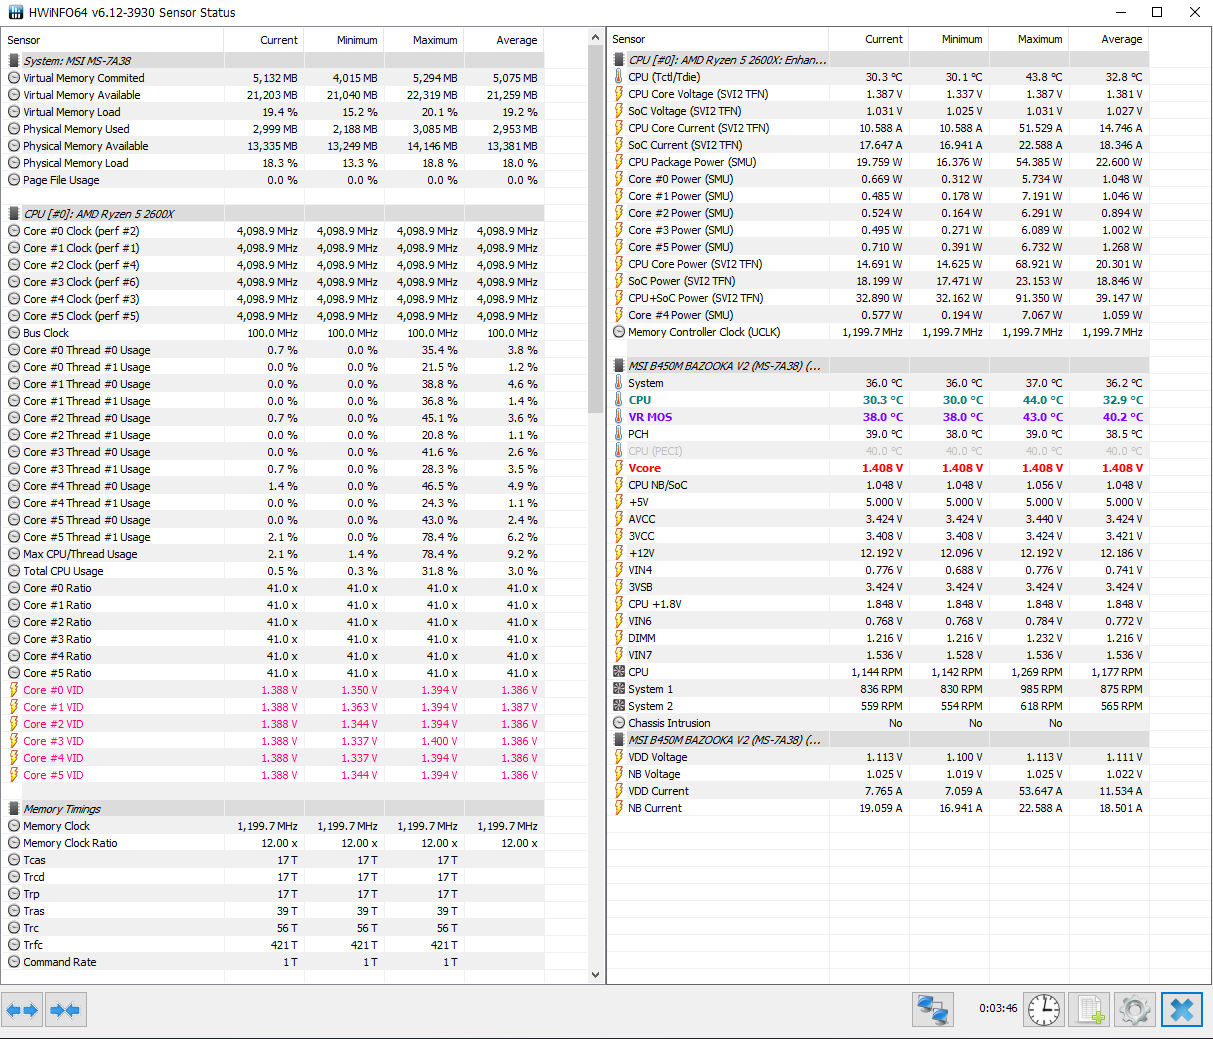Select CPU+SoC Power (SVI2 TFN) row
This screenshot has width=1213, height=1039.
(878, 298)
